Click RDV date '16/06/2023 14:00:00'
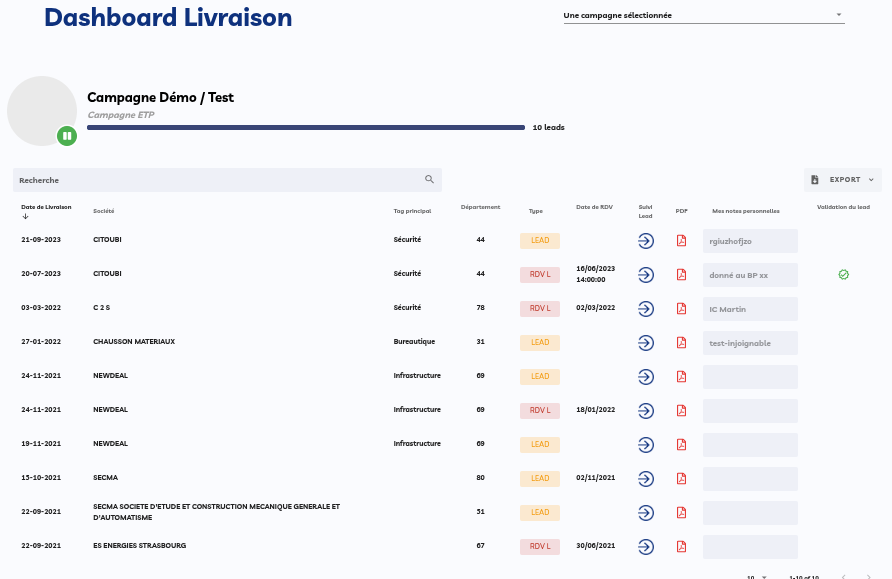 click(x=596, y=274)
